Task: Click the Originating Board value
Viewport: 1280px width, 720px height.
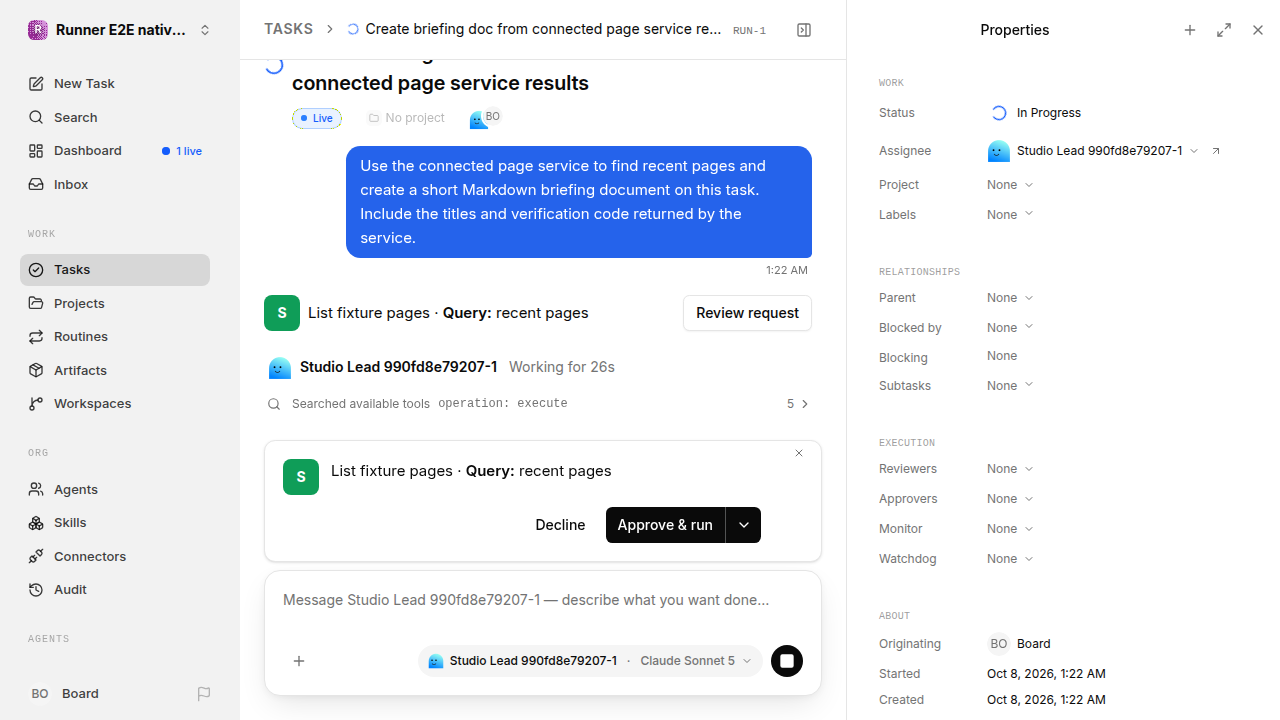Action: click(1020, 644)
